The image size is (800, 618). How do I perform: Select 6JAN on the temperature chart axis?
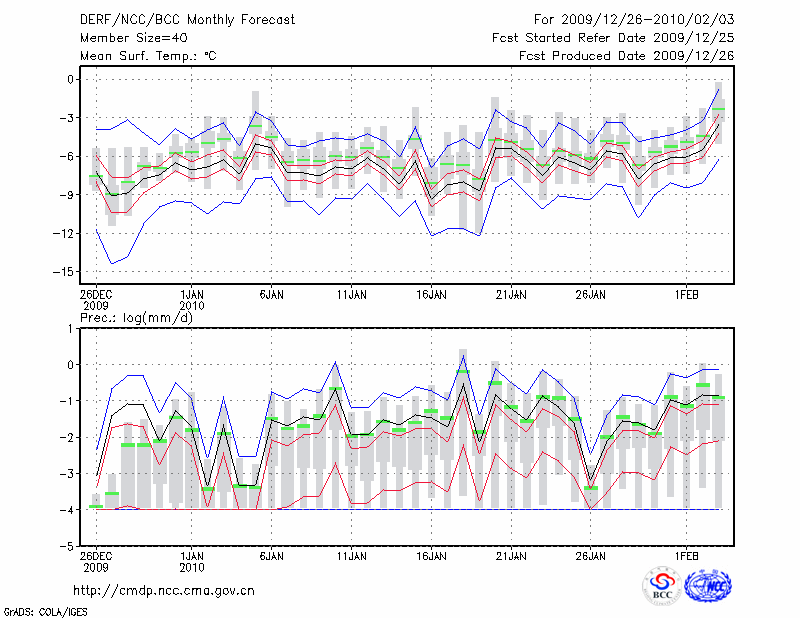[271, 295]
